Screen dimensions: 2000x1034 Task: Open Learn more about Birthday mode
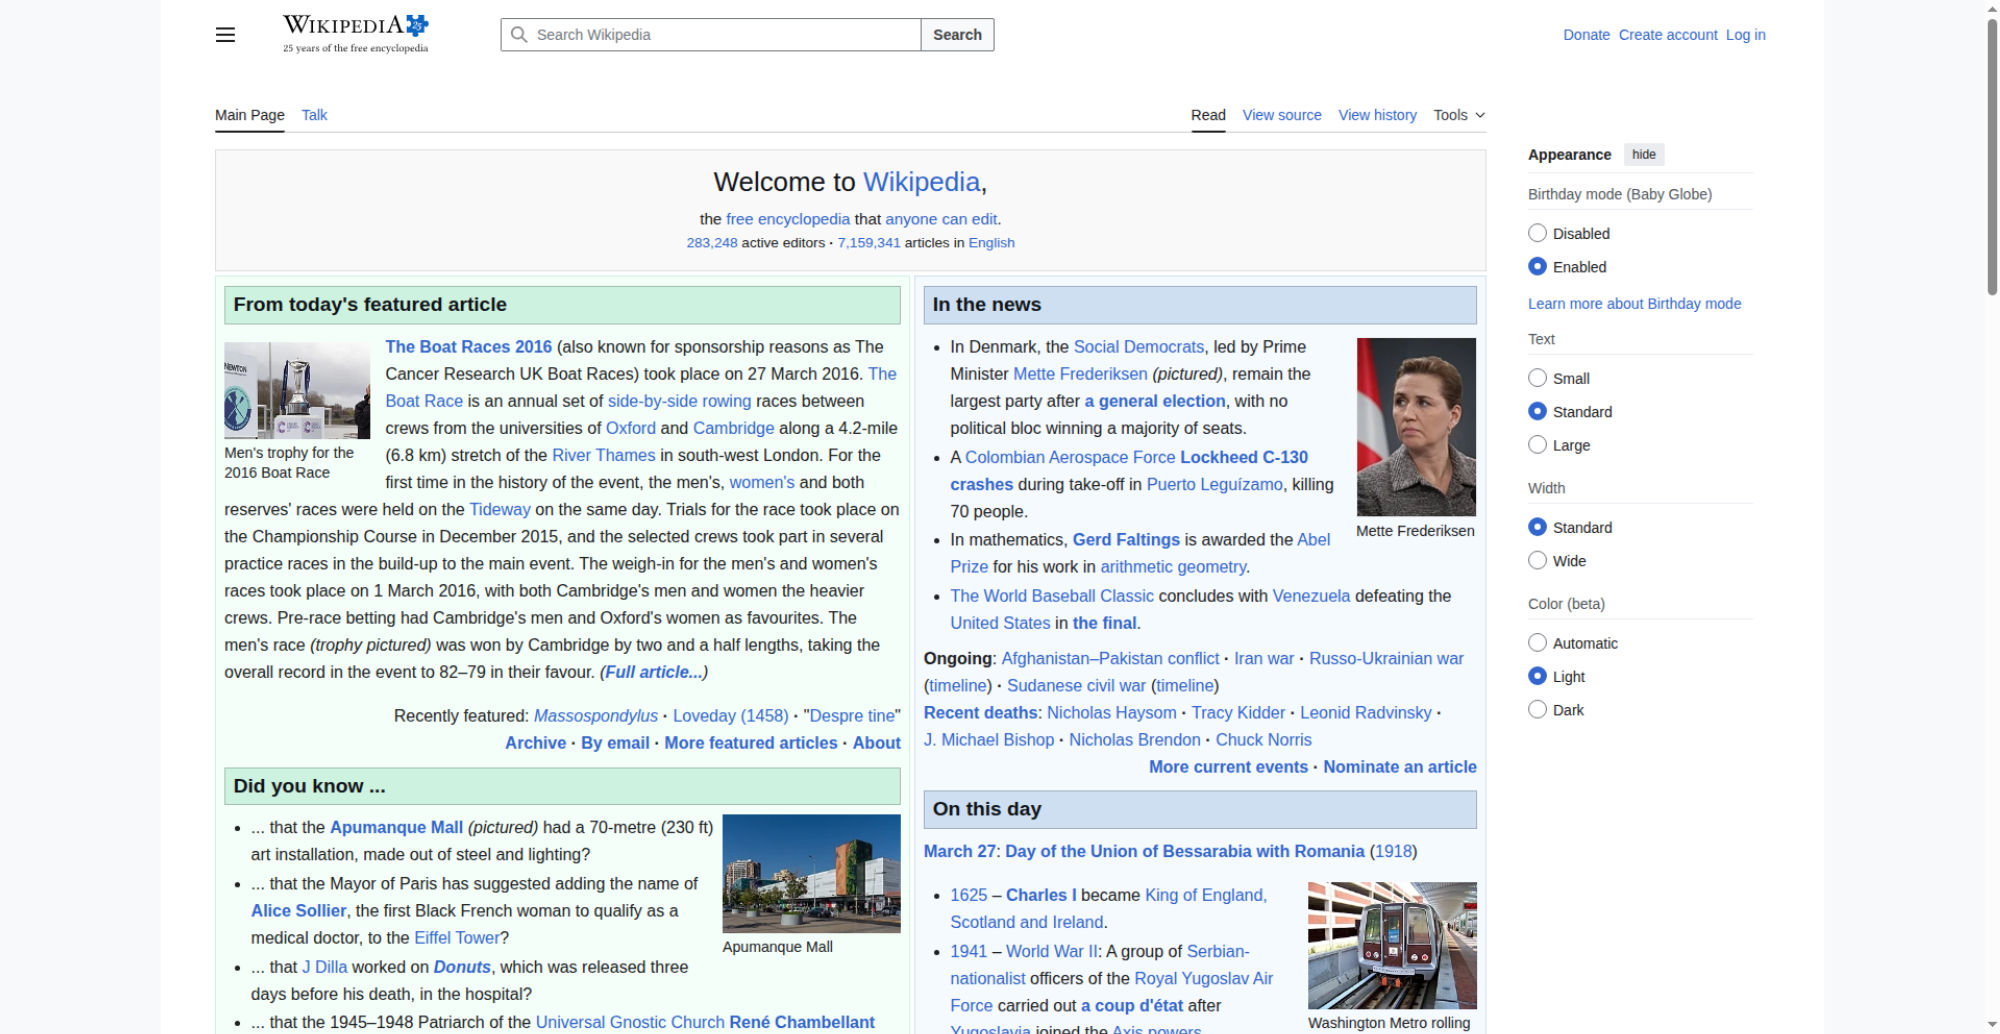1634,304
